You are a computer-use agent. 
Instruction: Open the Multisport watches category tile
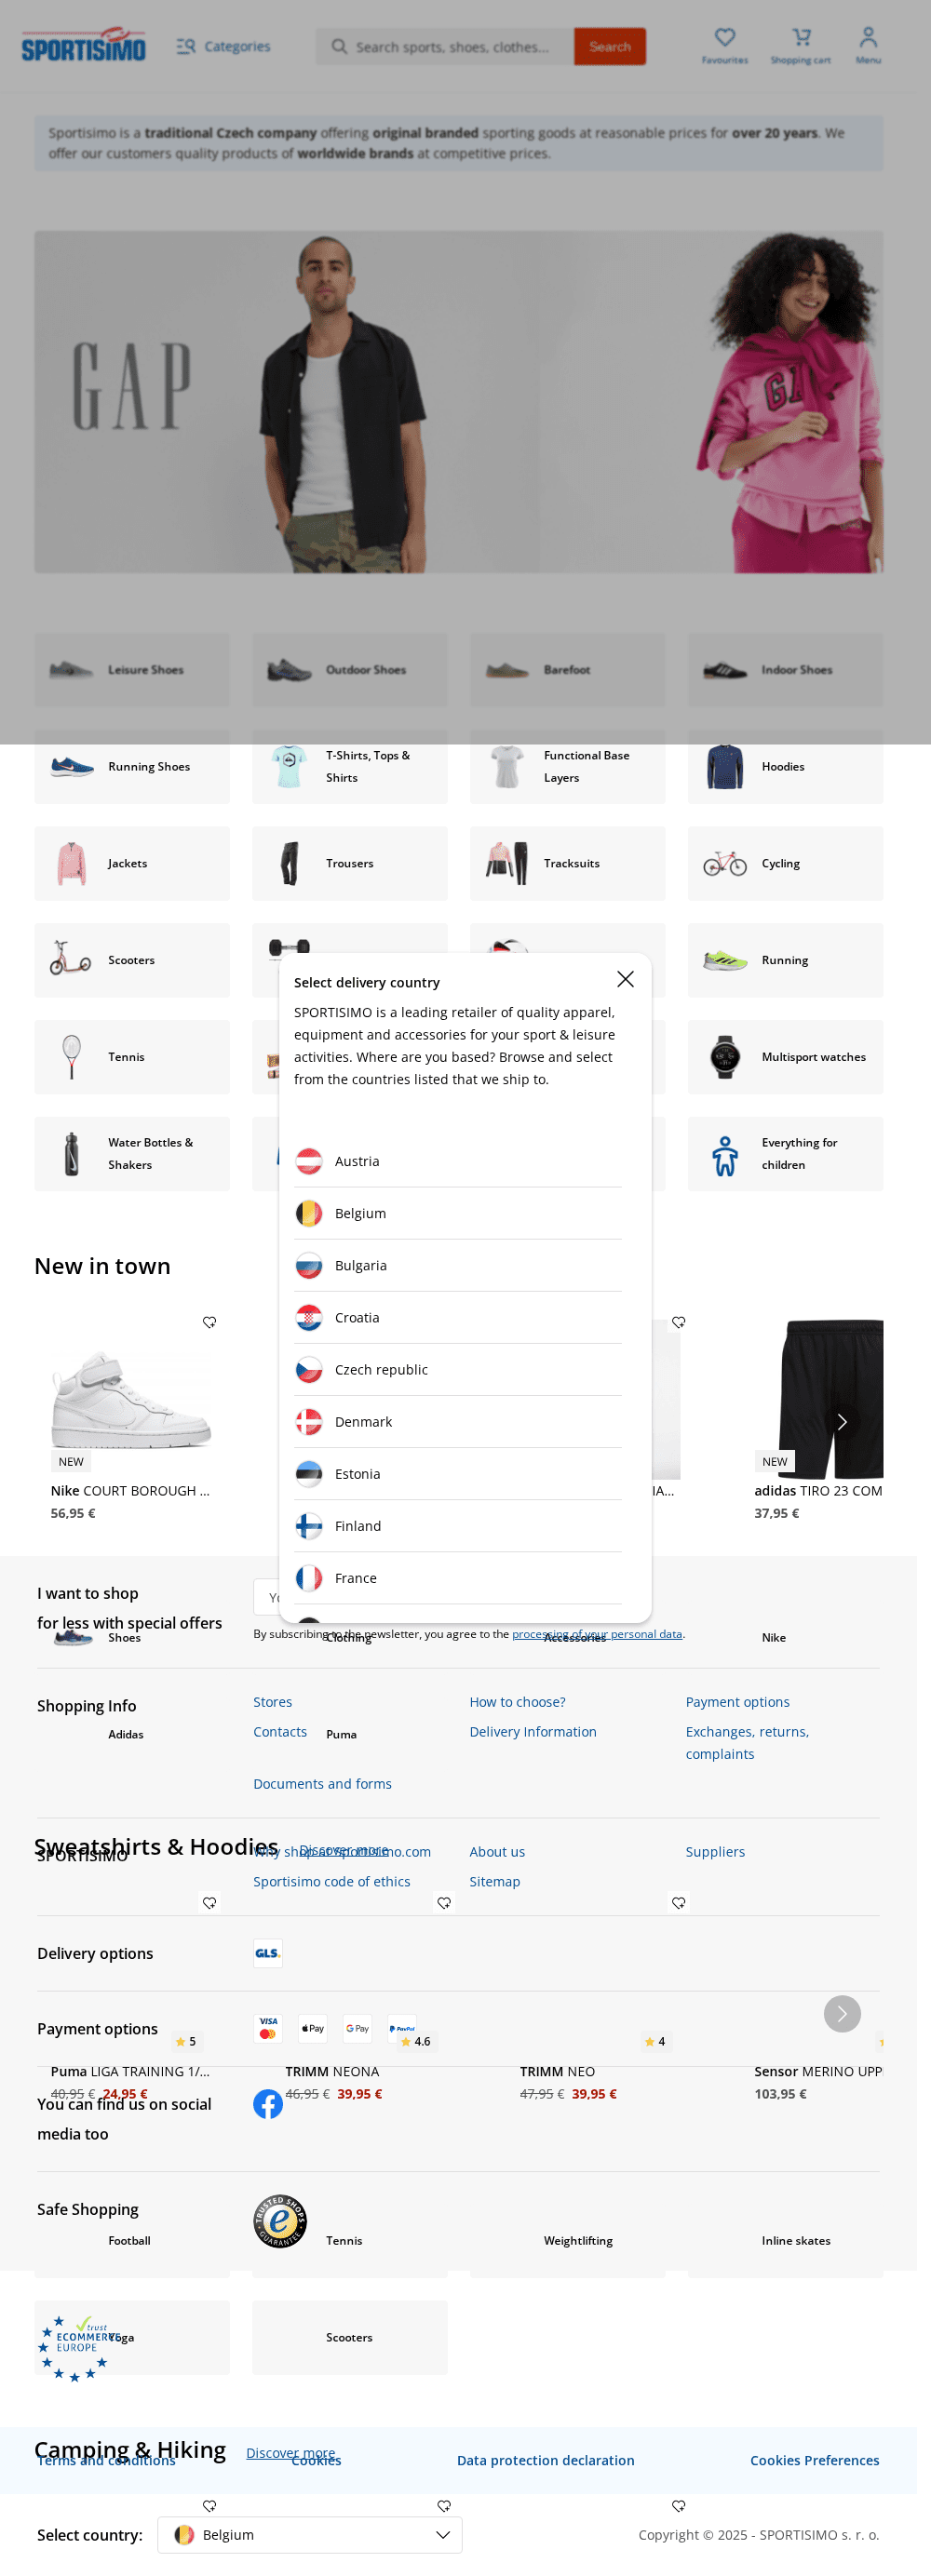tap(785, 1057)
